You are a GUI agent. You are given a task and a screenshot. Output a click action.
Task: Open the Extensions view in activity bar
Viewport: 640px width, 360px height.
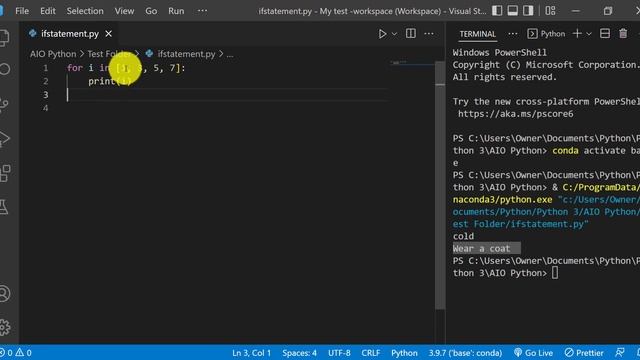click(x=5, y=173)
